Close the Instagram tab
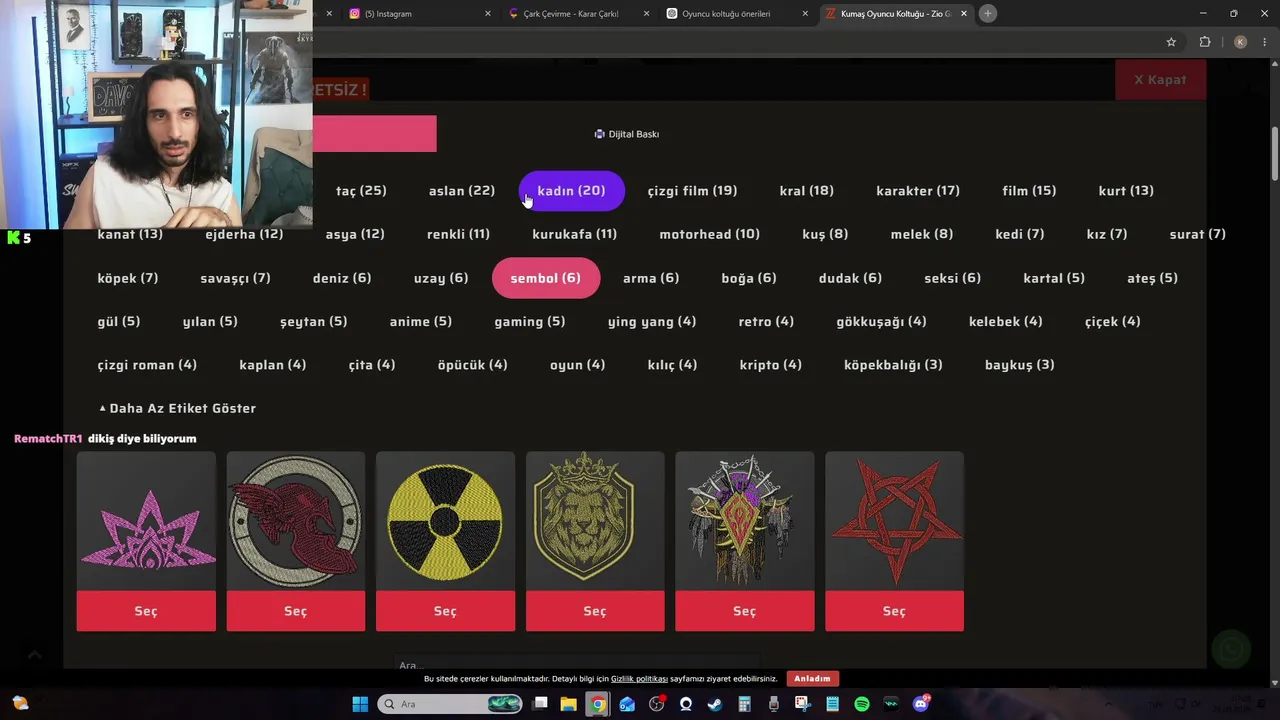1280x720 pixels. tap(488, 14)
